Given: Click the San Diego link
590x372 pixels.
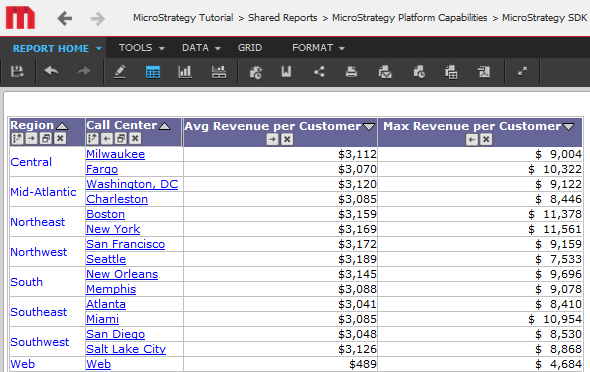Looking at the screenshot, I should click(116, 334).
